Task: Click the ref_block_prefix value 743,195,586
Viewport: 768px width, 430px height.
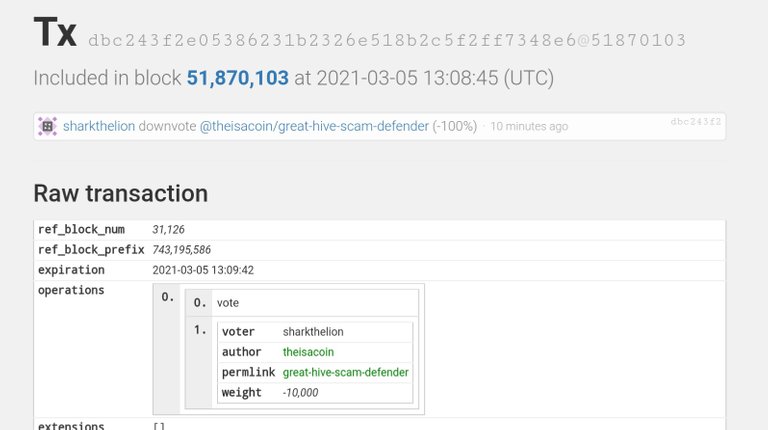Action: (x=181, y=250)
